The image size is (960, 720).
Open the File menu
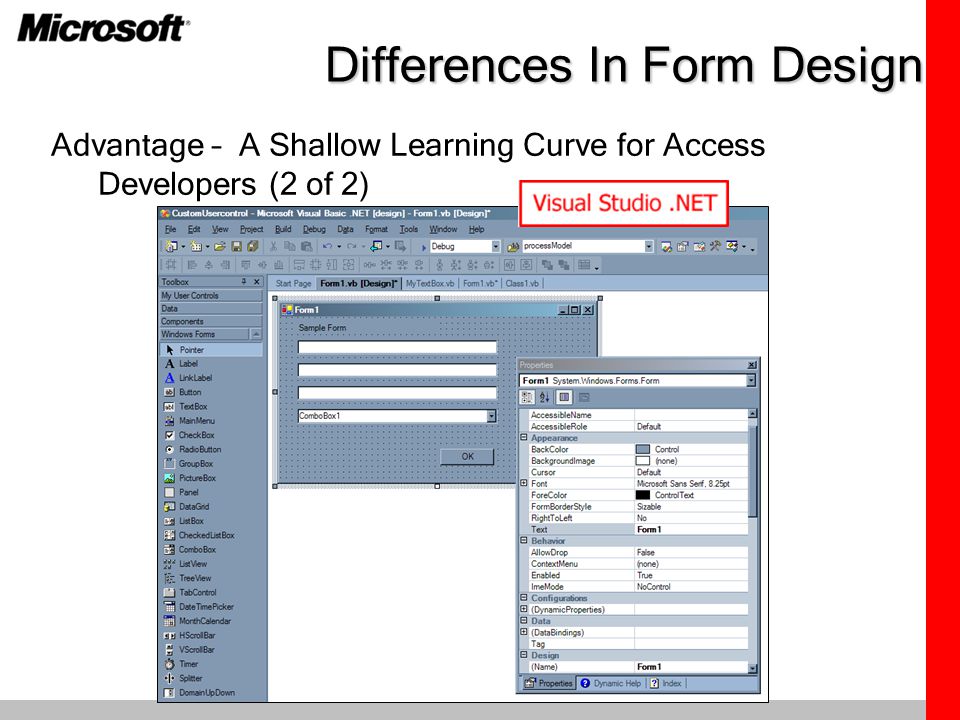tap(170, 229)
